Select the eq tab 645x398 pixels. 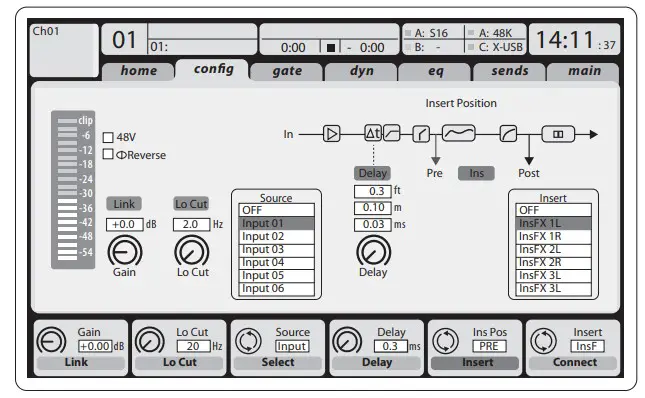pyautogui.click(x=435, y=71)
